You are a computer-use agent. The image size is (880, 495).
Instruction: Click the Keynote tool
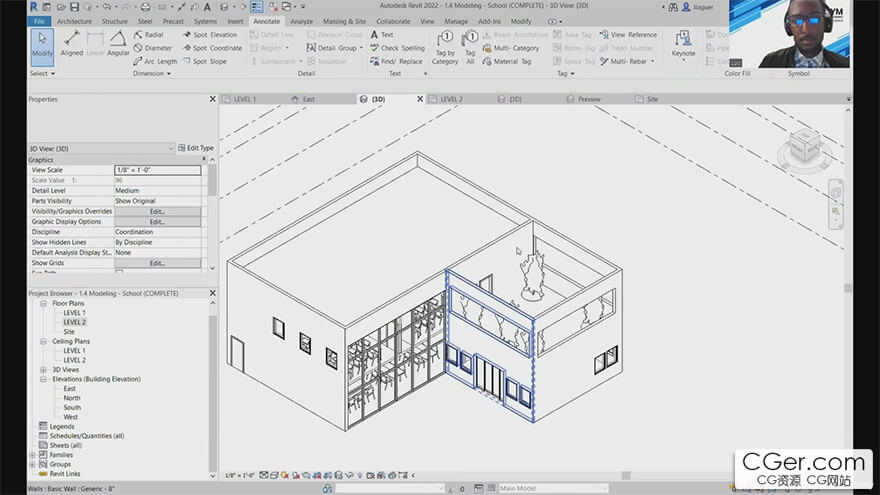[x=683, y=44]
